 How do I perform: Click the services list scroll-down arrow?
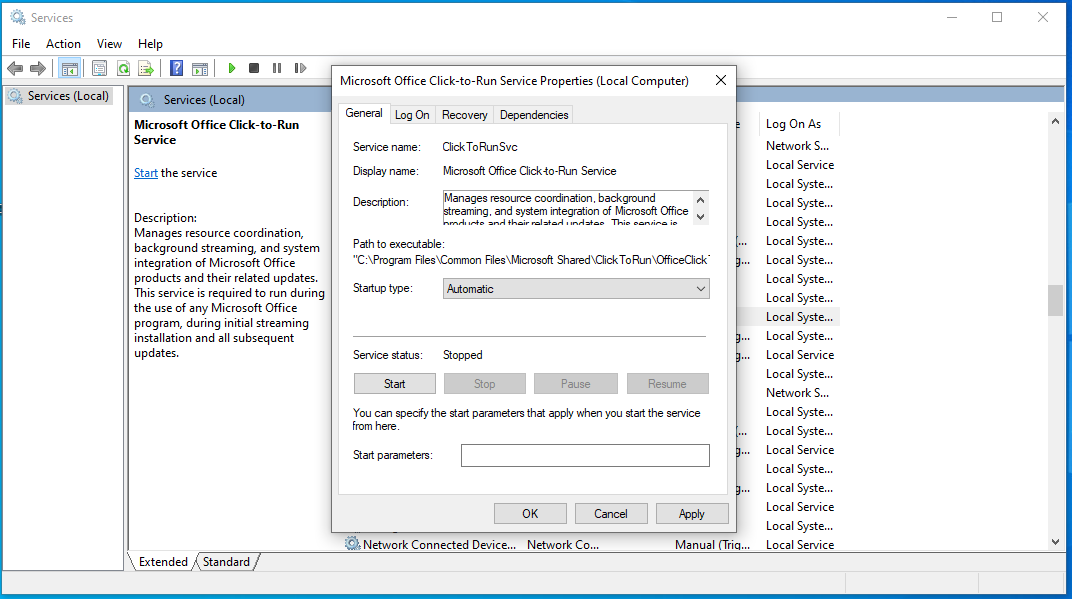[1056, 542]
